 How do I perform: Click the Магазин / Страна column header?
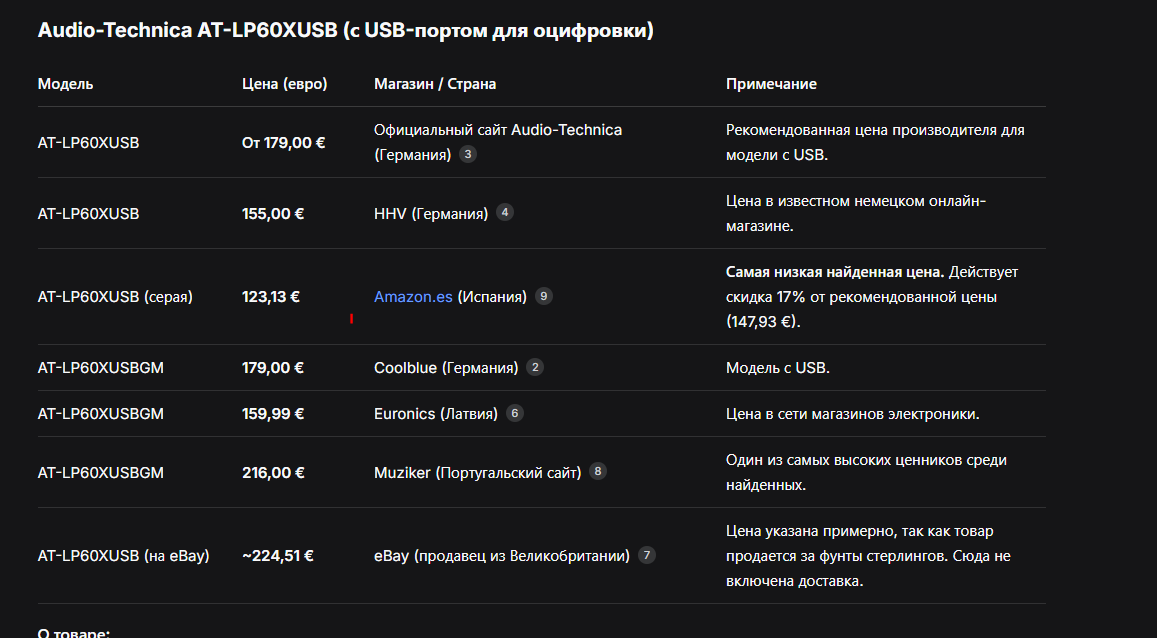click(x=435, y=84)
